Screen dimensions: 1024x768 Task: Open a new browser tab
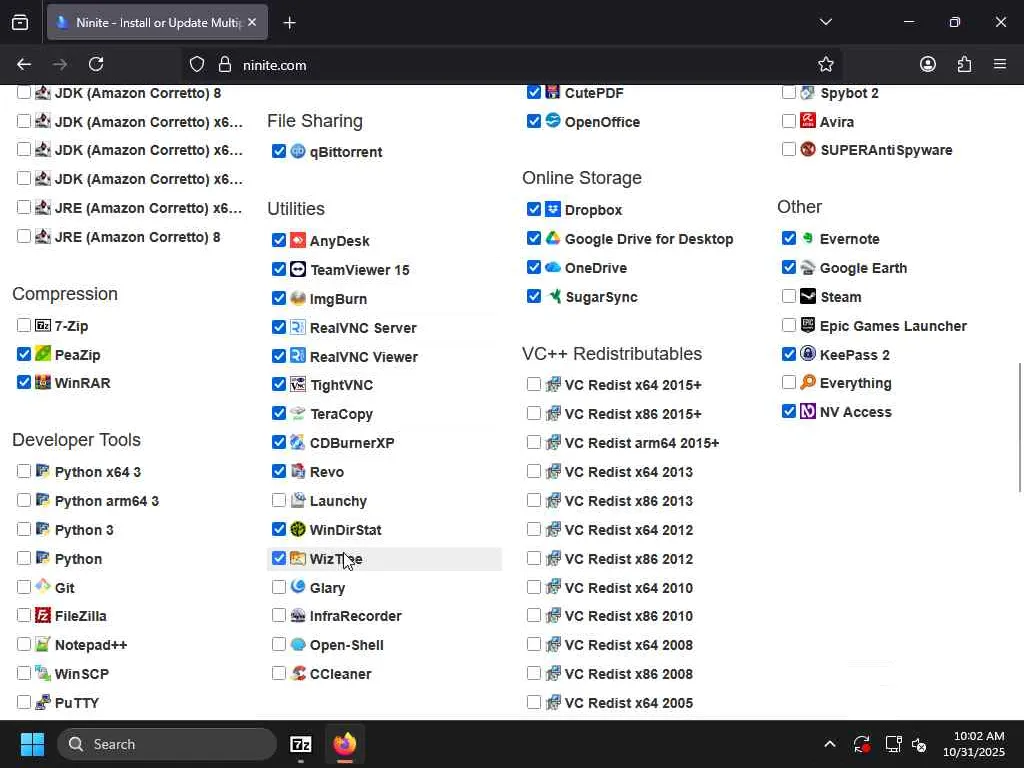[x=289, y=23]
